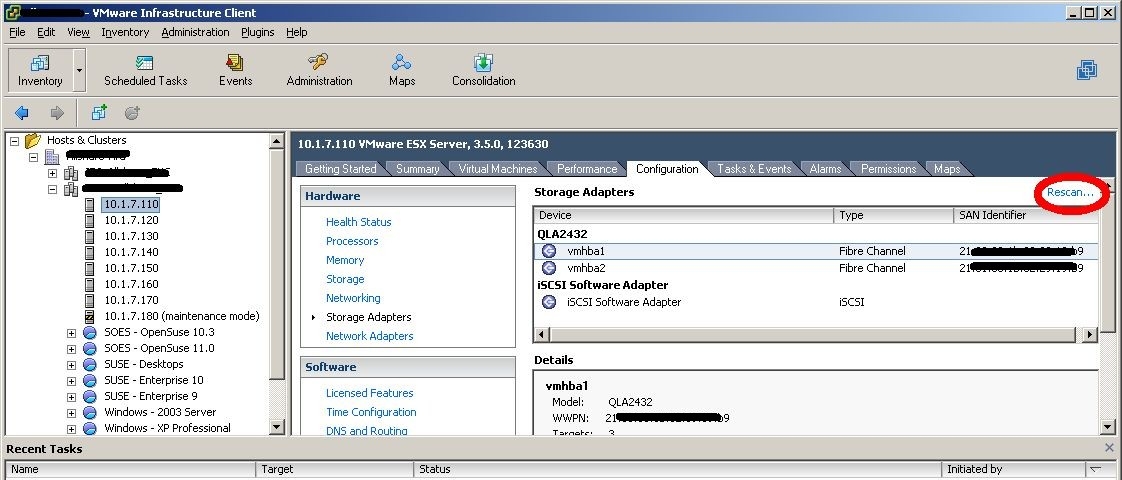Screen dimensions: 1122x480
Task: Open the Processors link
Action: 352,241
